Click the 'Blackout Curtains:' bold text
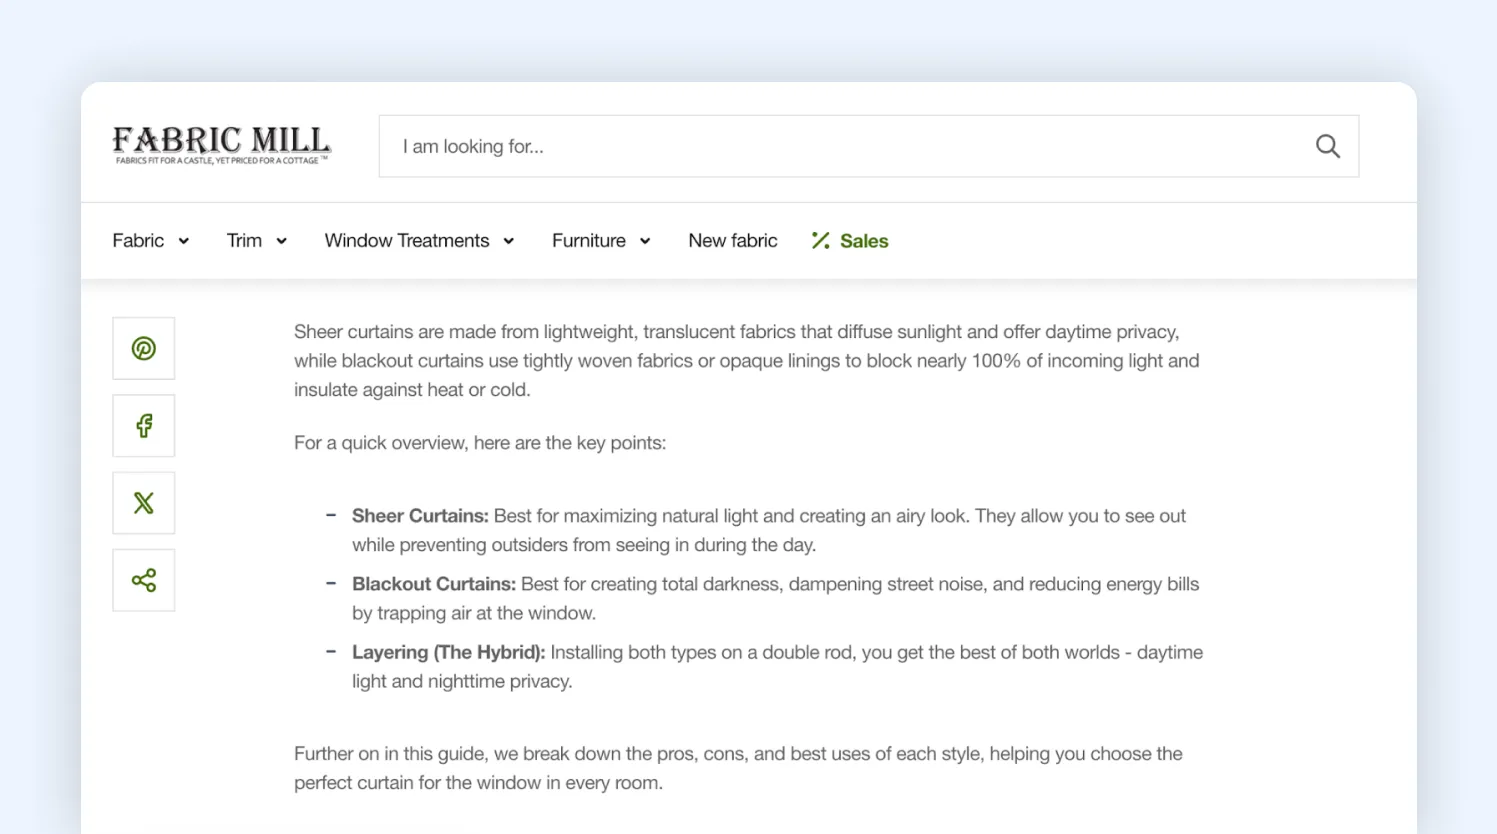Screen dimensions: 1497x834 (x=434, y=584)
